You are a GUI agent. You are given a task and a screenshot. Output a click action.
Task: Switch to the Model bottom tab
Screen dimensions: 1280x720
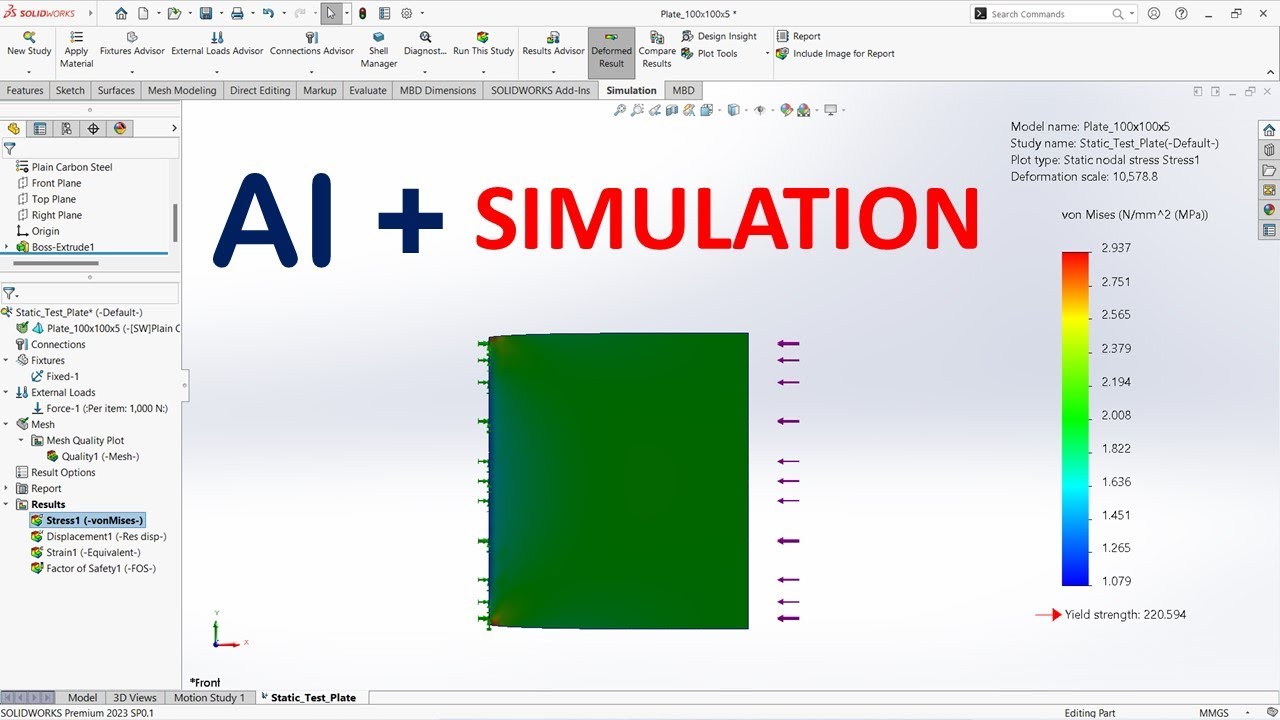click(x=82, y=697)
